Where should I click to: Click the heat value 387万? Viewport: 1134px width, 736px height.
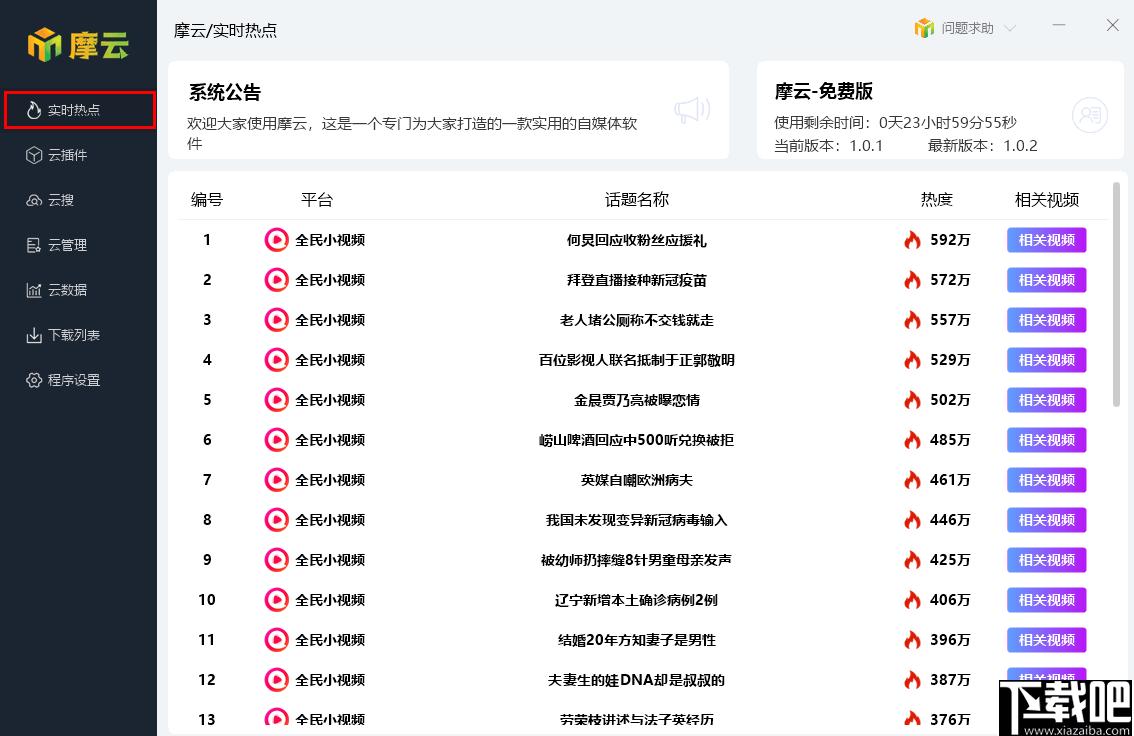coord(950,680)
